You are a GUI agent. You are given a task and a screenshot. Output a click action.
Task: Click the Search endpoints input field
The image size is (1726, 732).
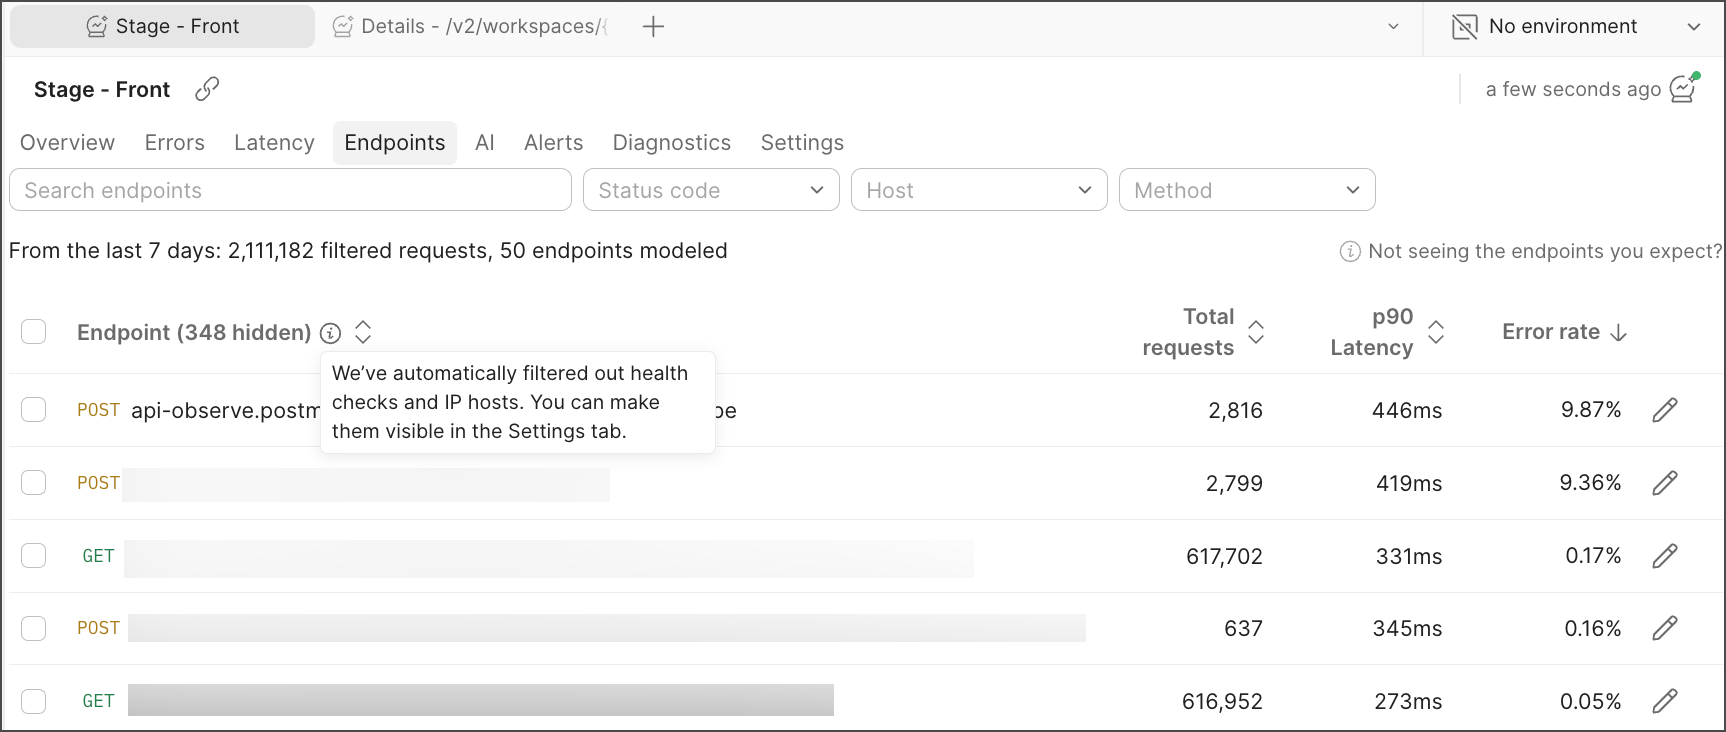pos(290,190)
